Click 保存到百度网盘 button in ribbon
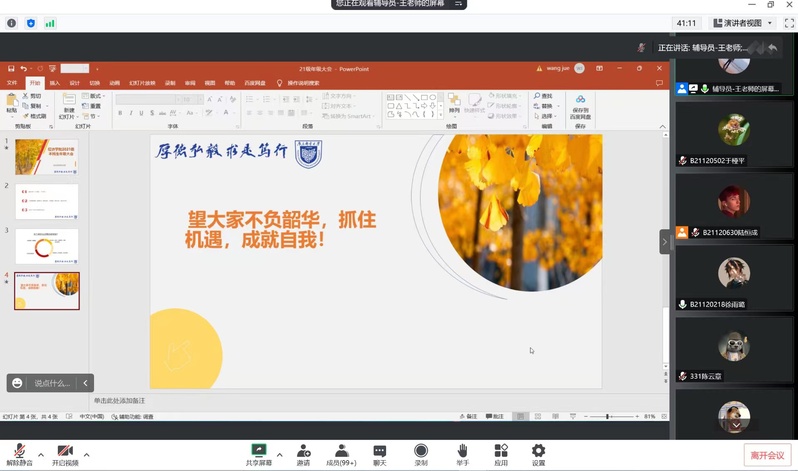This screenshot has width=798, height=471. pos(580,107)
